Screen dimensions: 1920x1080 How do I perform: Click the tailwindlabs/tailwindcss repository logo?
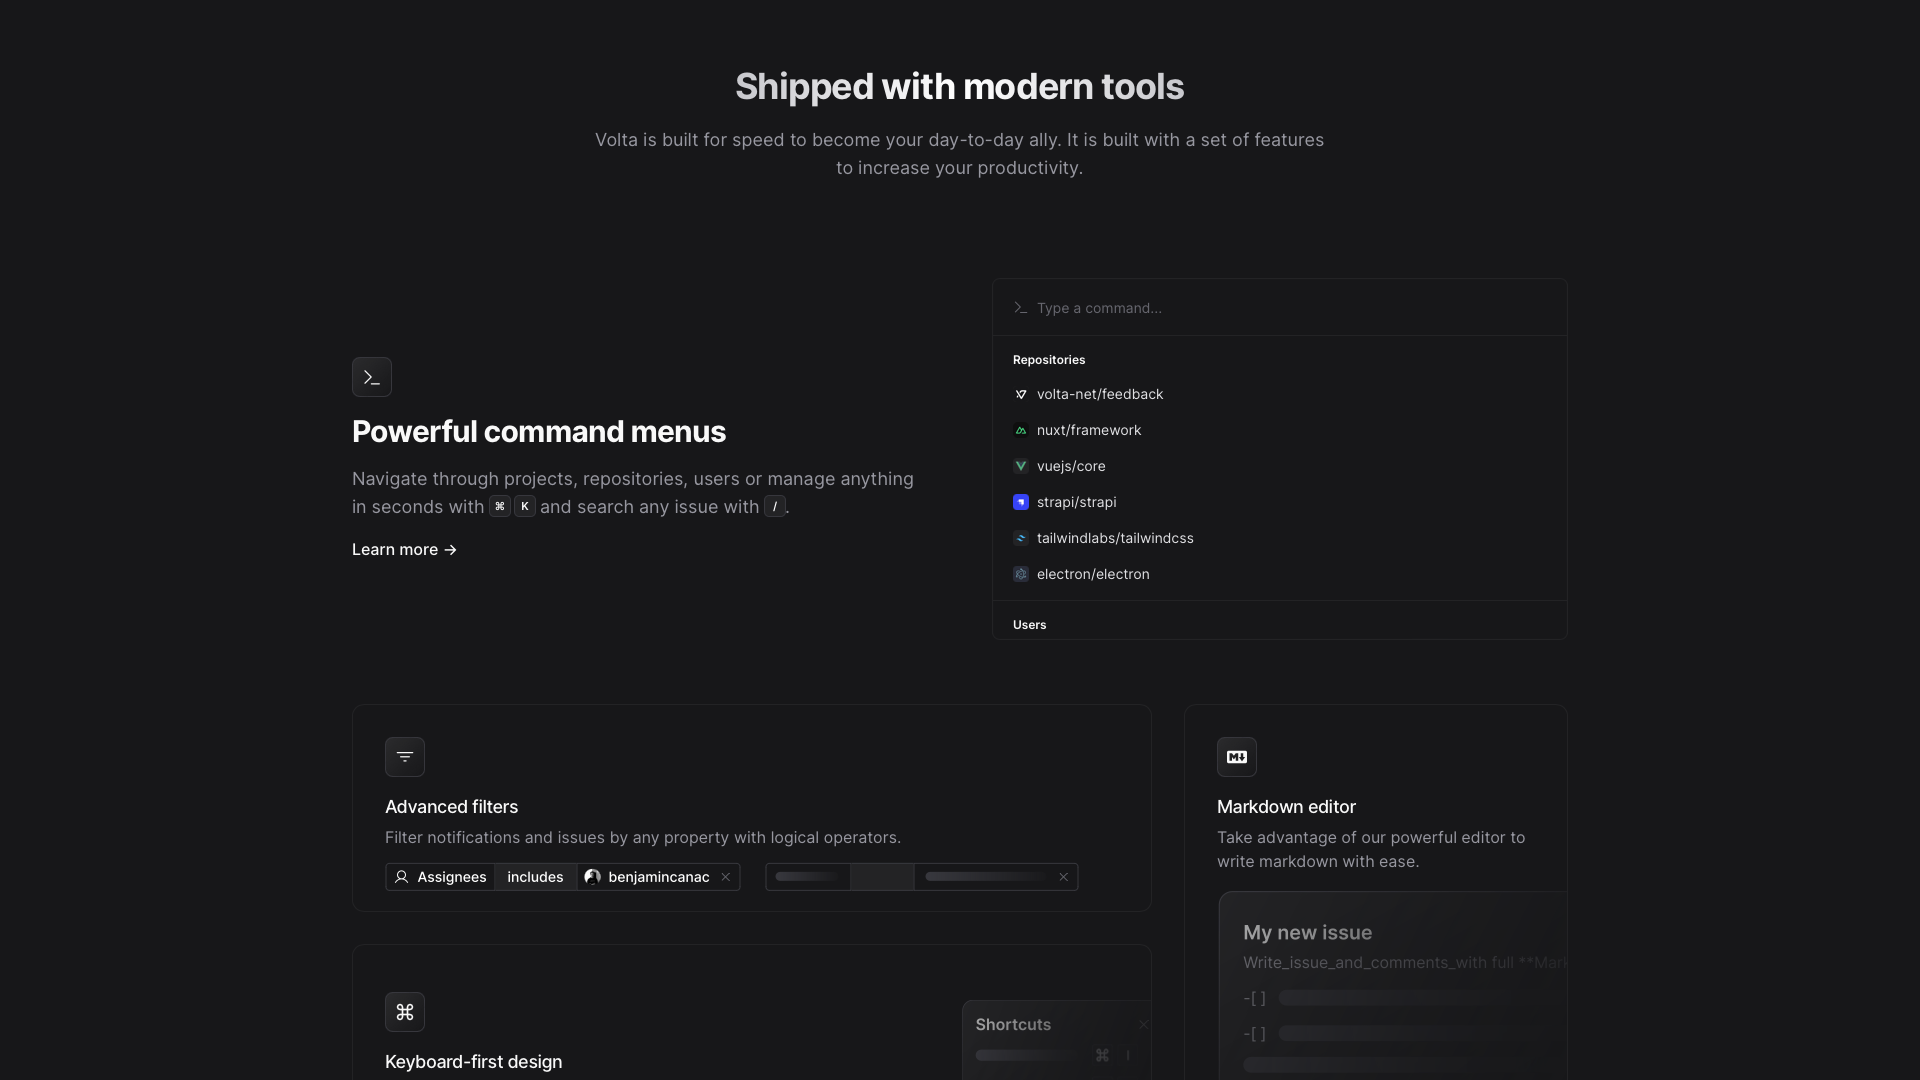pyautogui.click(x=1021, y=538)
